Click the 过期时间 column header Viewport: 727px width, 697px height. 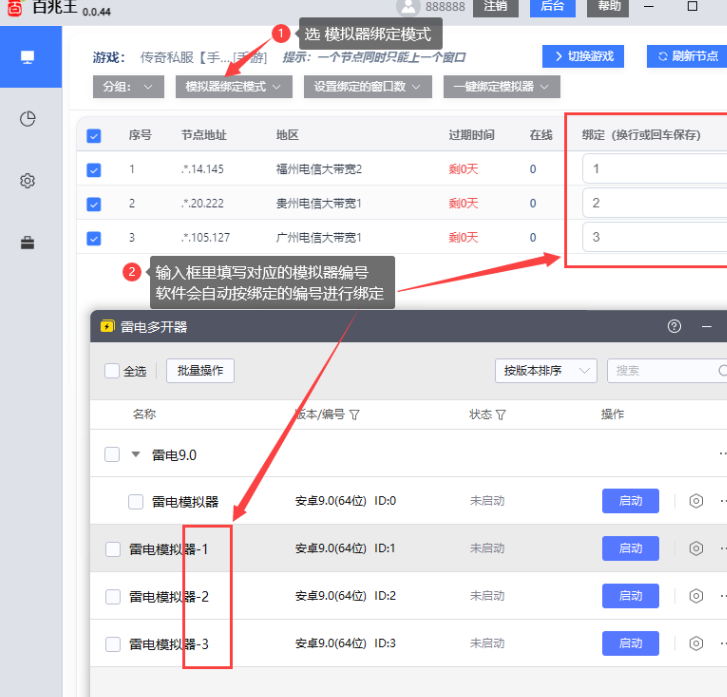pyautogui.click(x=472, y=135)
